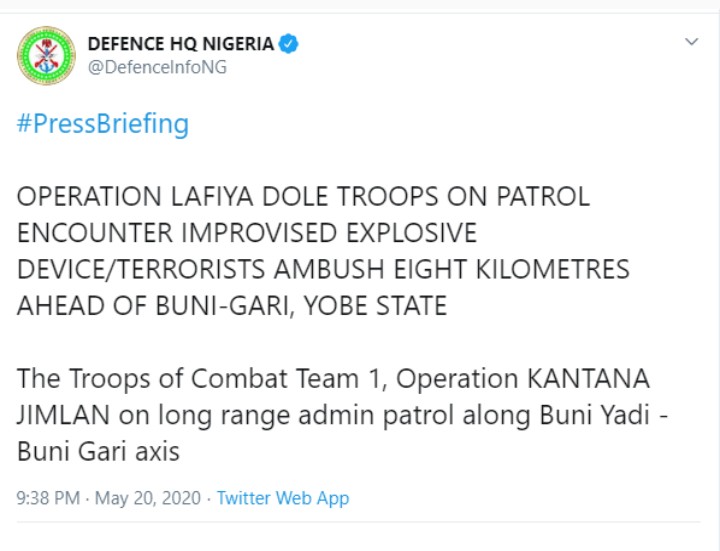
Task: Click the AHEAD OF BUNI-GARI, YOBE STATE line
Action: [232, 306]
